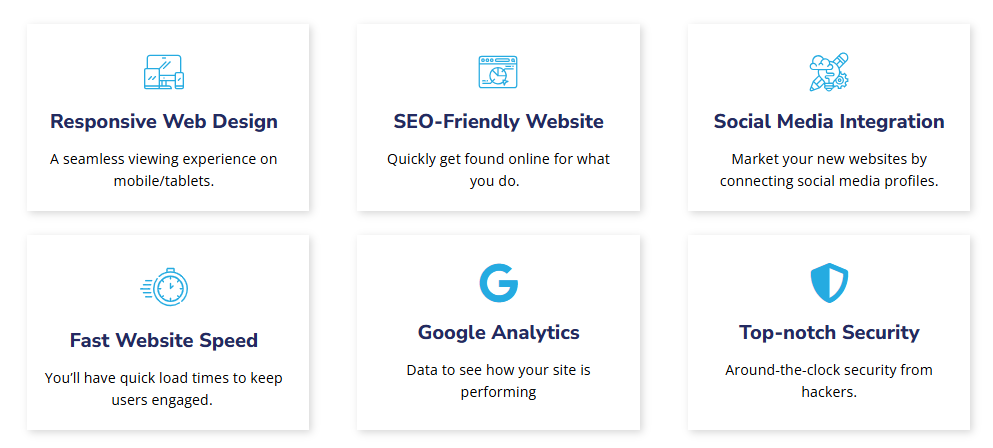Select the Social Media Integration heading

(x=829, y=121)
